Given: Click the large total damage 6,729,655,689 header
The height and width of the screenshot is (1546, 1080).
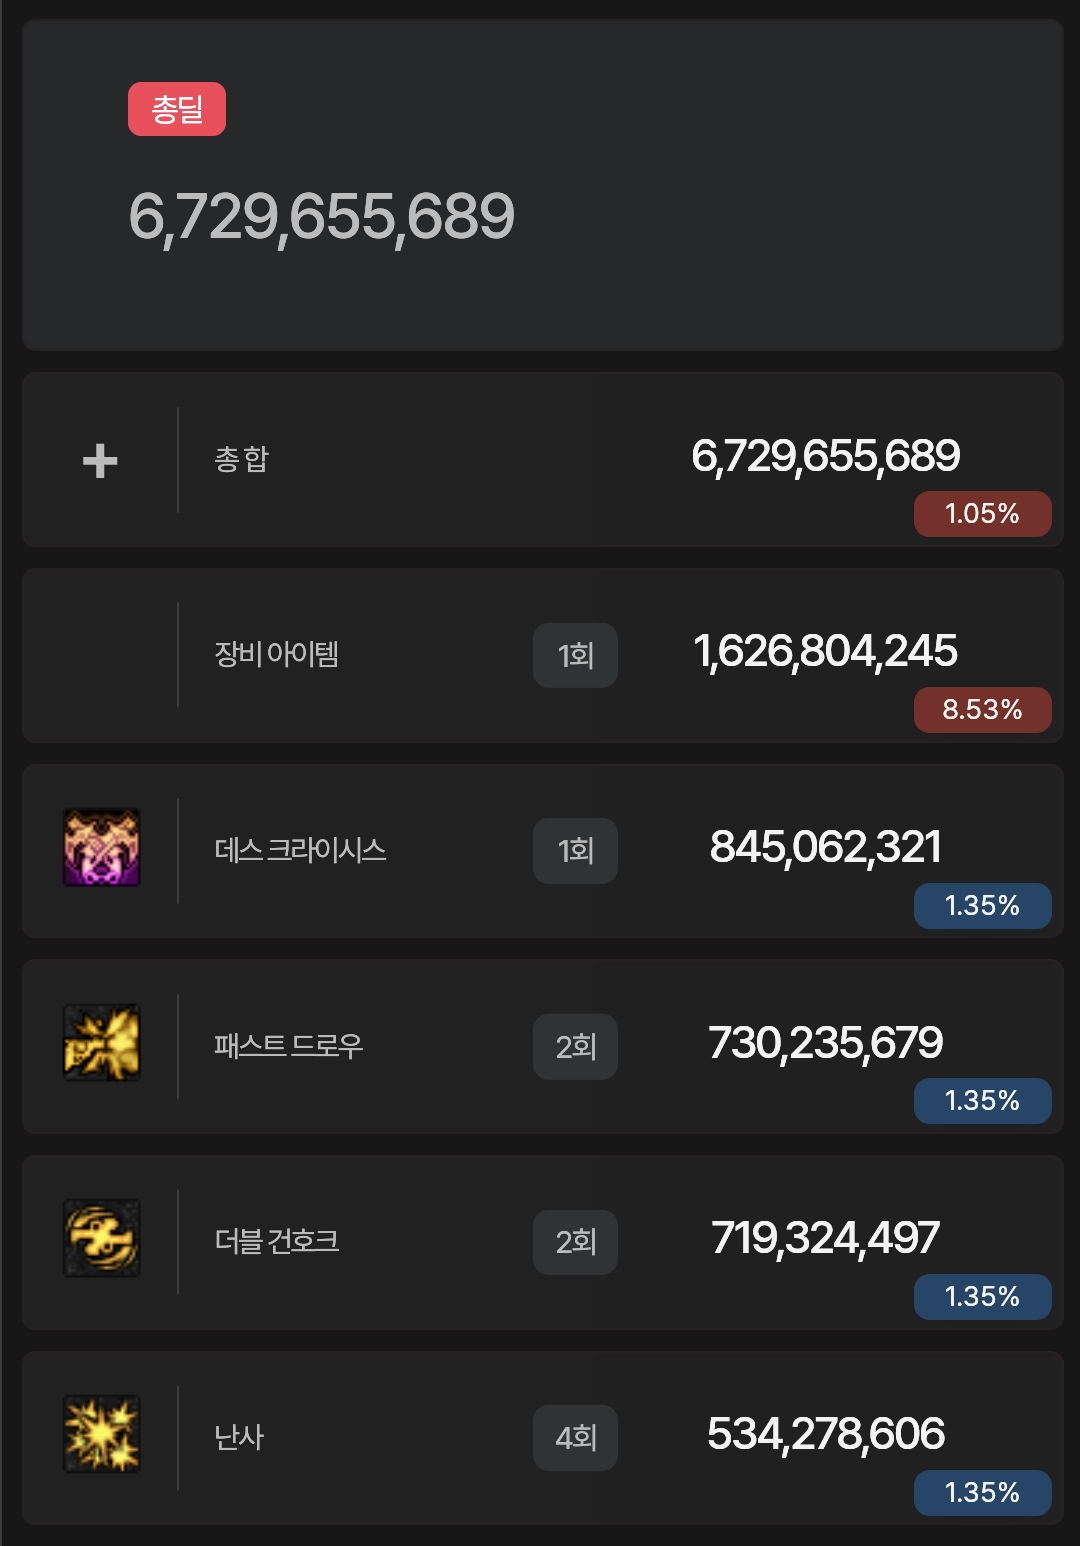Looking at the screenshot, I should (x=322, y=218).
